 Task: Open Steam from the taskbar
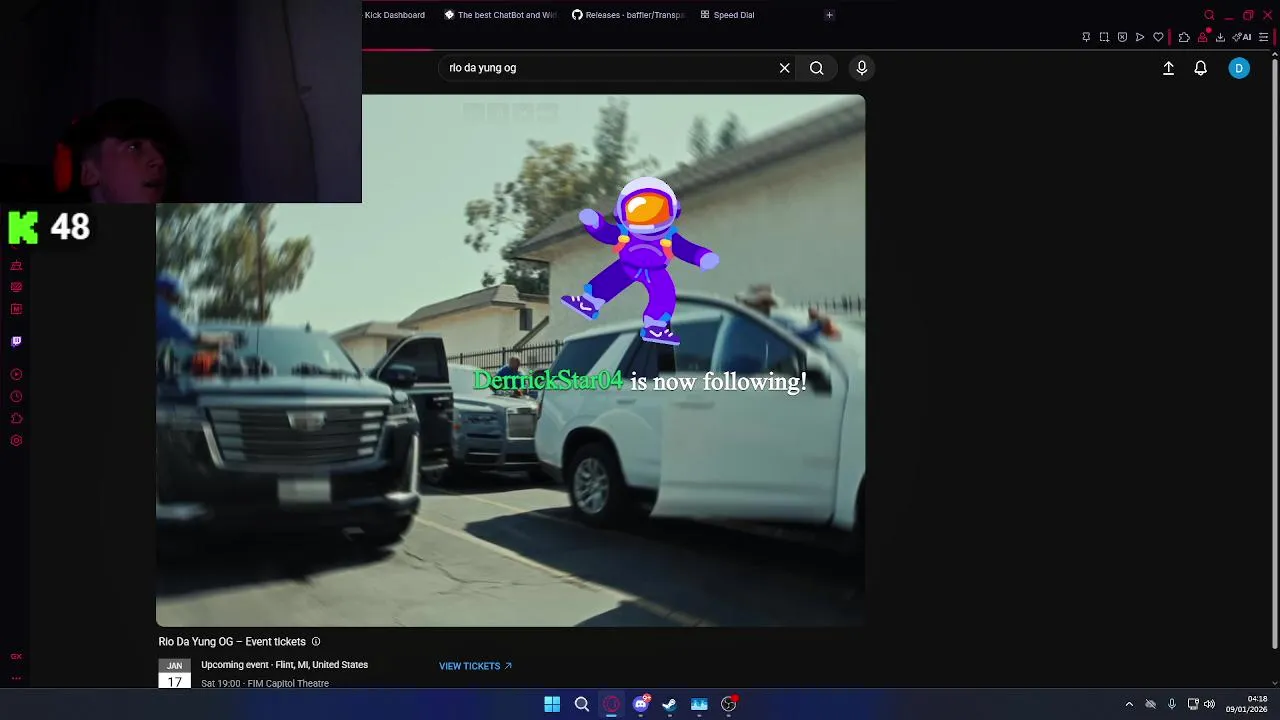coord(670,704)
